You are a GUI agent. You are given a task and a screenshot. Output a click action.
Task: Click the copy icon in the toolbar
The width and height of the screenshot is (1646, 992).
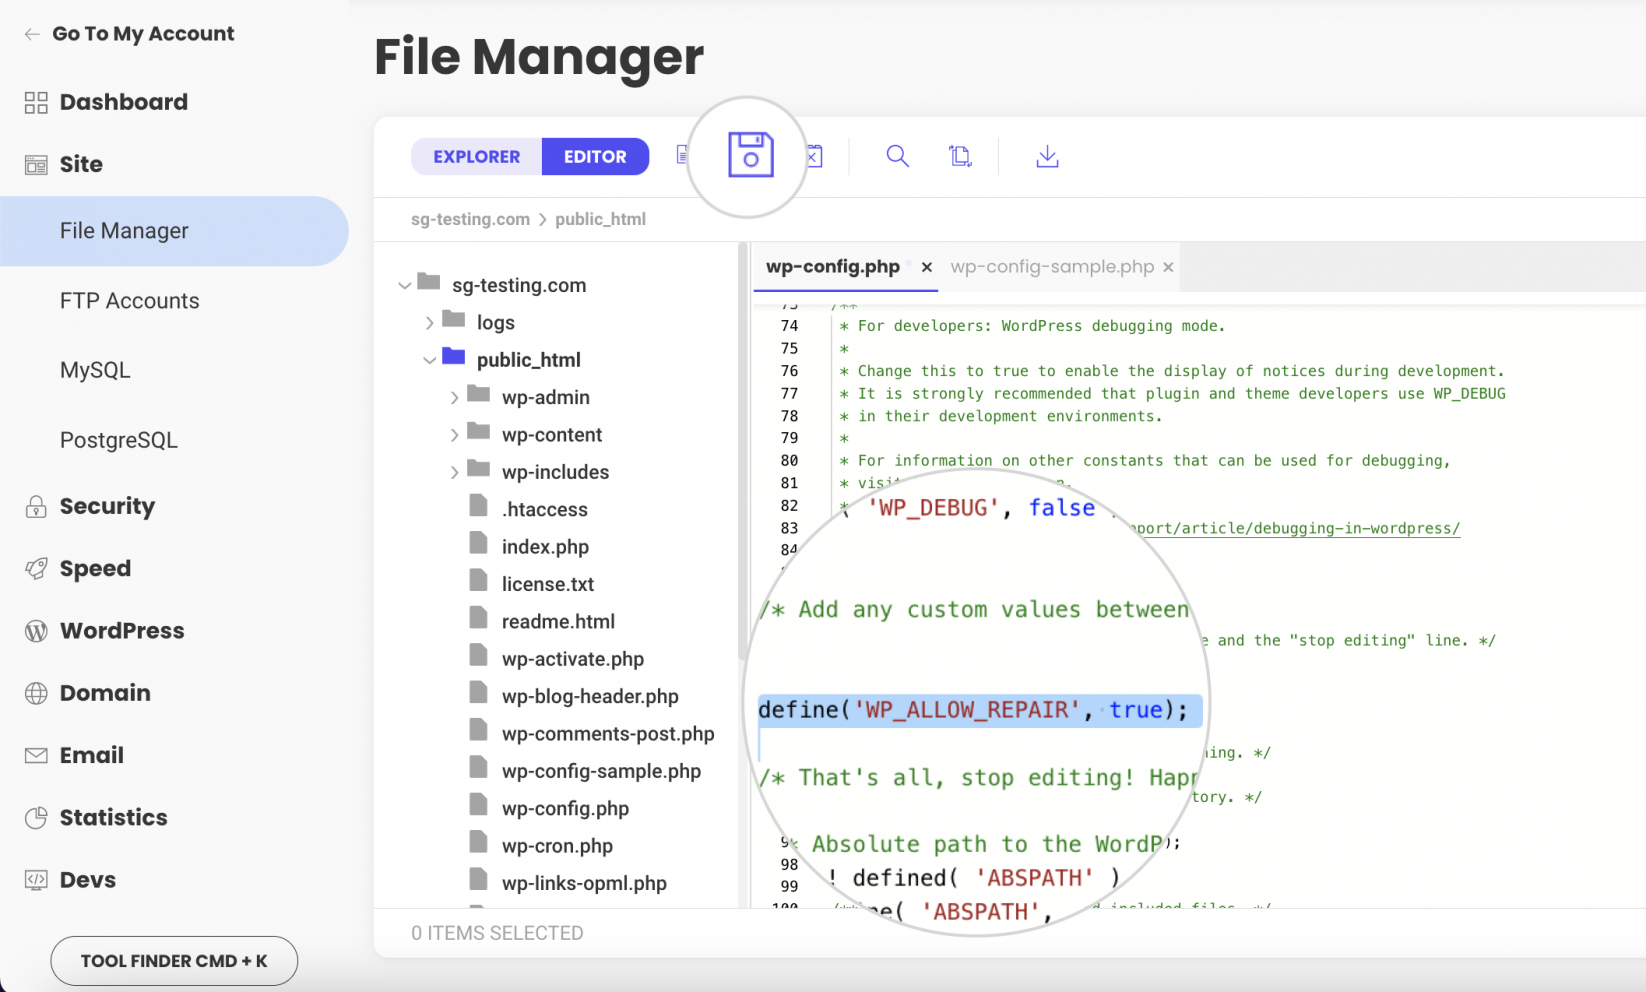(x=960, y=156)
